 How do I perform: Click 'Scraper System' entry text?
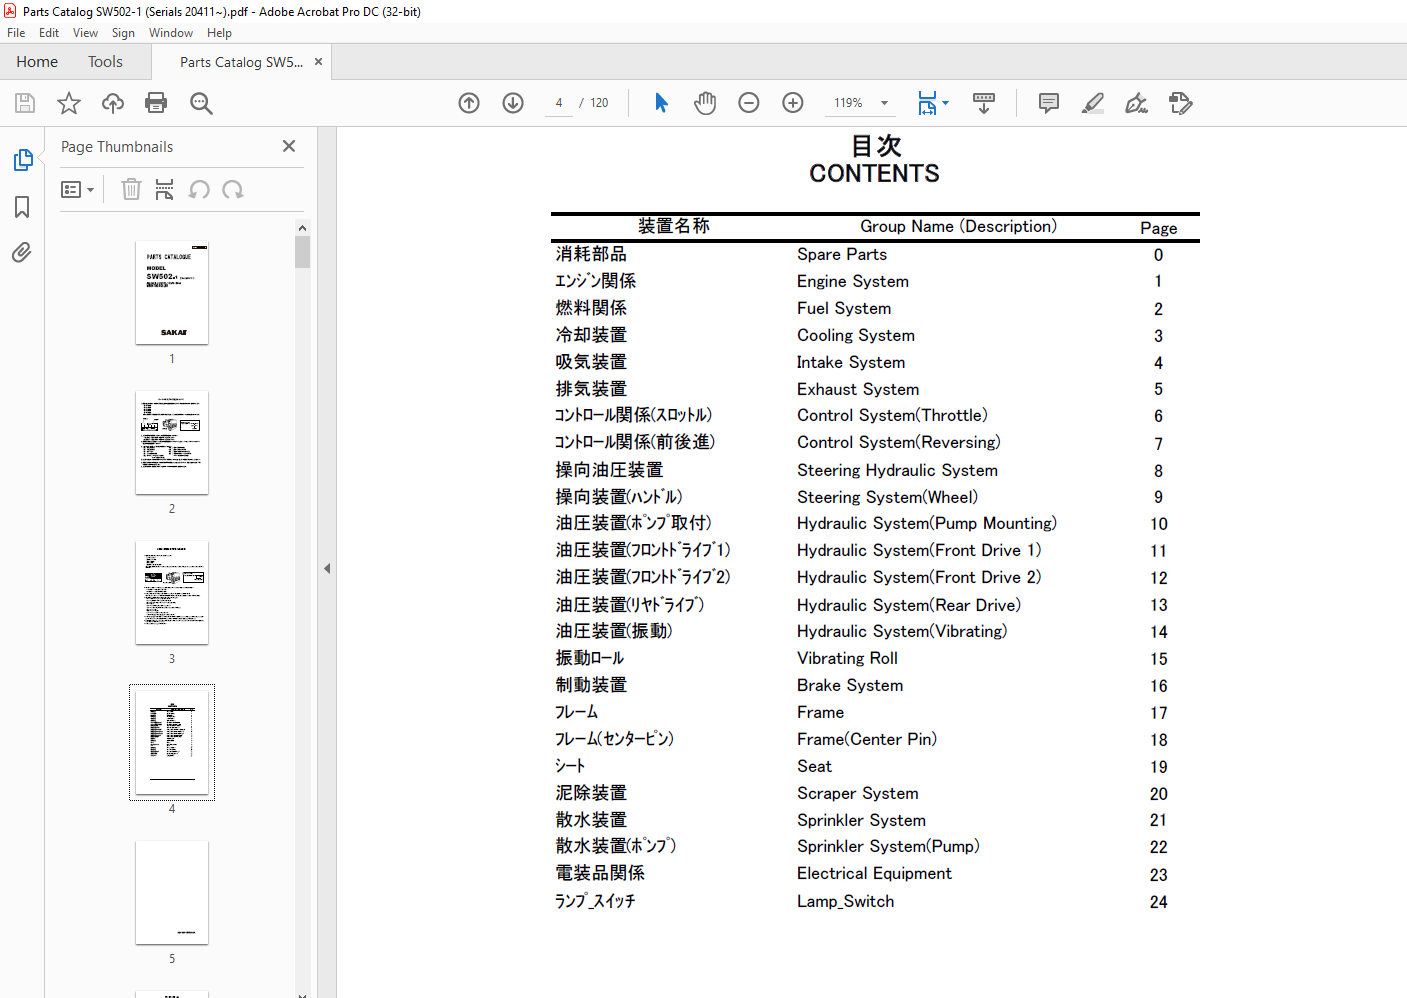858,794
